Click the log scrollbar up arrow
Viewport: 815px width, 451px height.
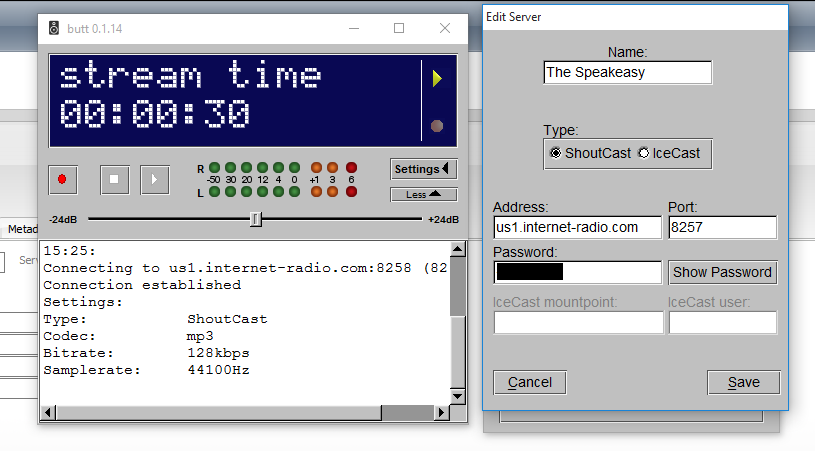pyautogui.click(x=457, y=247)
